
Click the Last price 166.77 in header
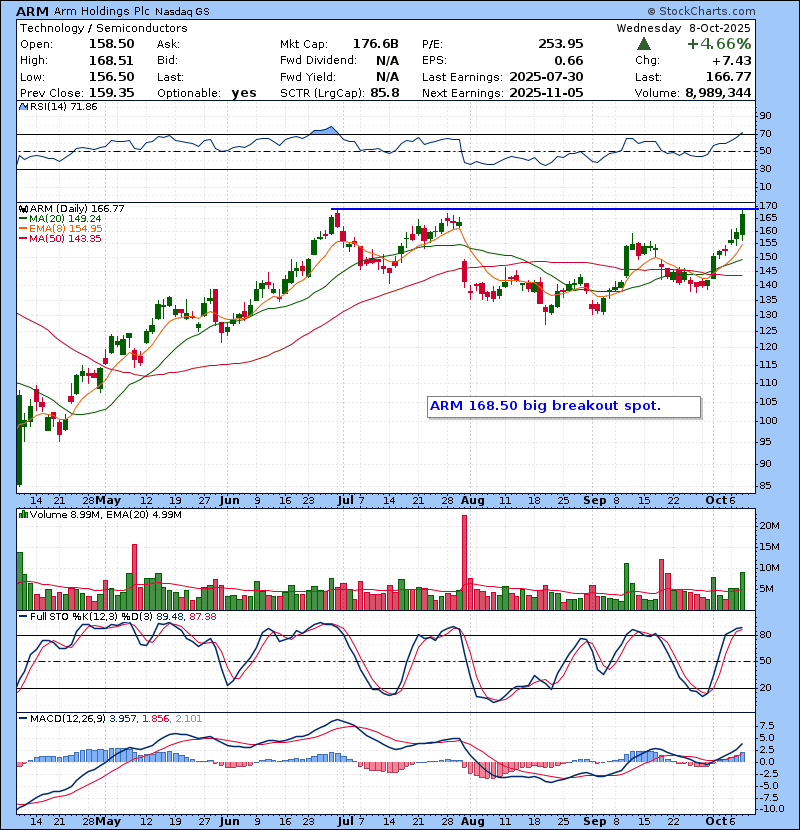click(729, 77)
